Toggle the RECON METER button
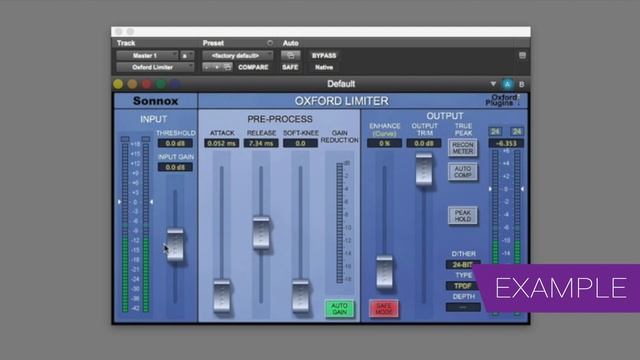 [462, 148]
